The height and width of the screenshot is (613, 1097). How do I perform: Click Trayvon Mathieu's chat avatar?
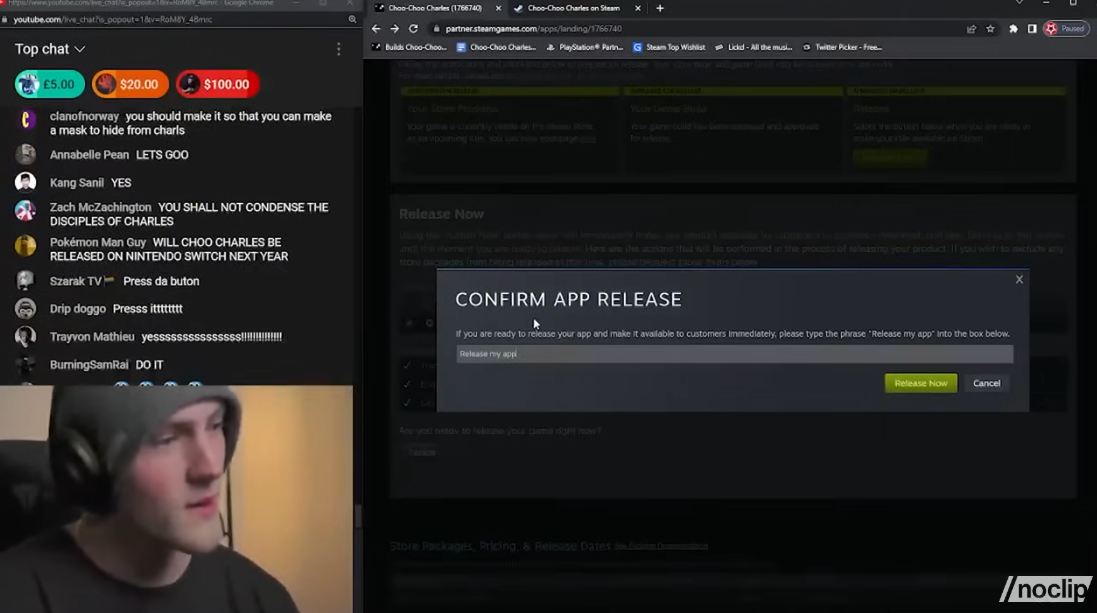[x=25, y=336]
